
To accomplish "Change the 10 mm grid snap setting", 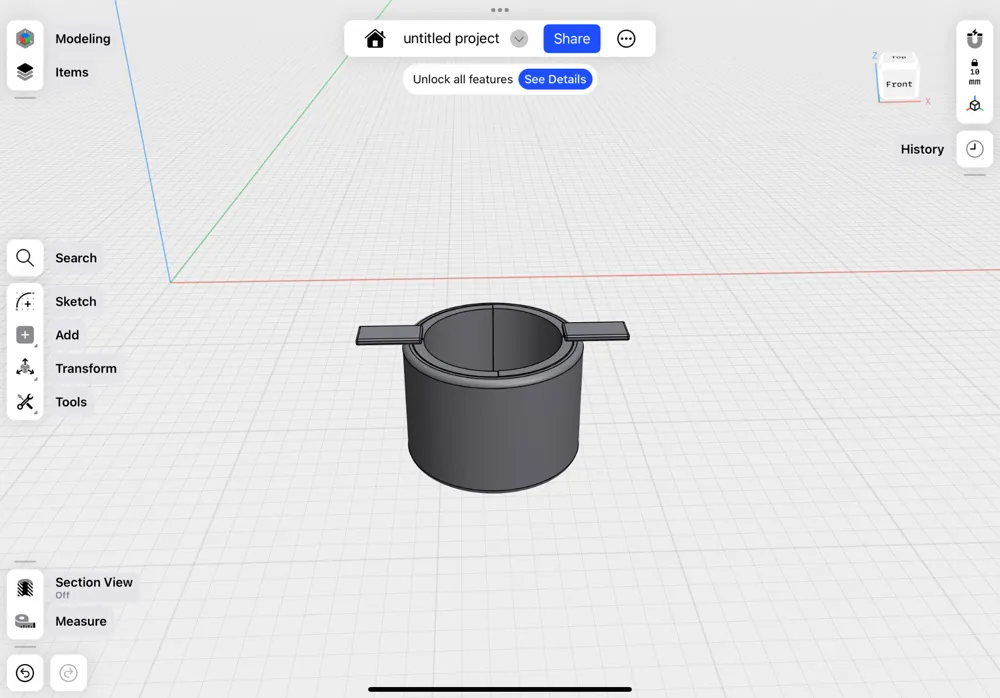I will [974, 72].
